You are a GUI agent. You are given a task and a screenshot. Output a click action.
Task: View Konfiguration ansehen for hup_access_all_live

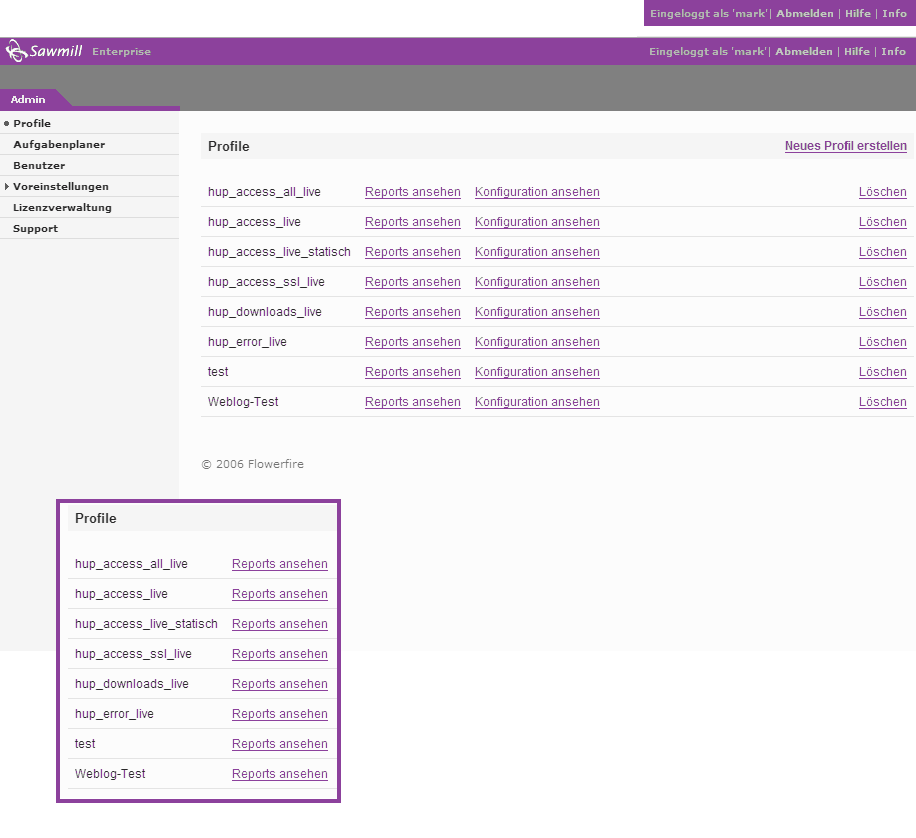tap(537, 192)
